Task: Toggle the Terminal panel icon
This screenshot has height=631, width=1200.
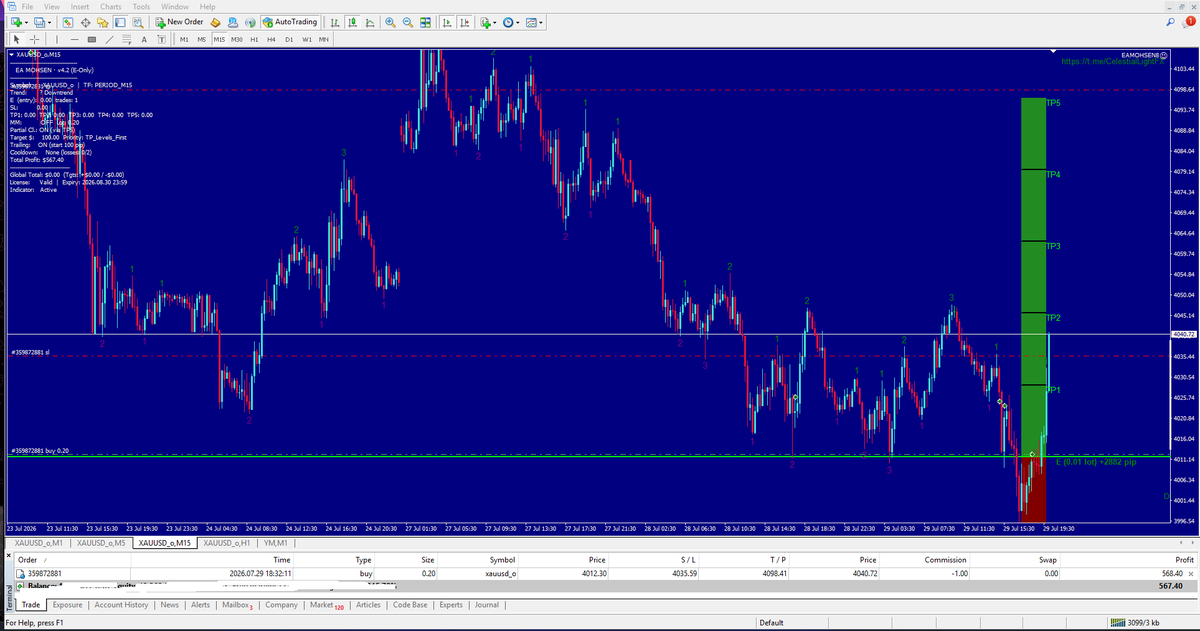Action: (120, 22)
